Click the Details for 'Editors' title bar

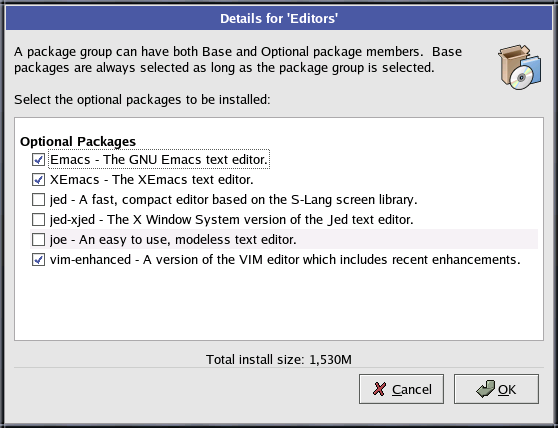coord(279,19)
